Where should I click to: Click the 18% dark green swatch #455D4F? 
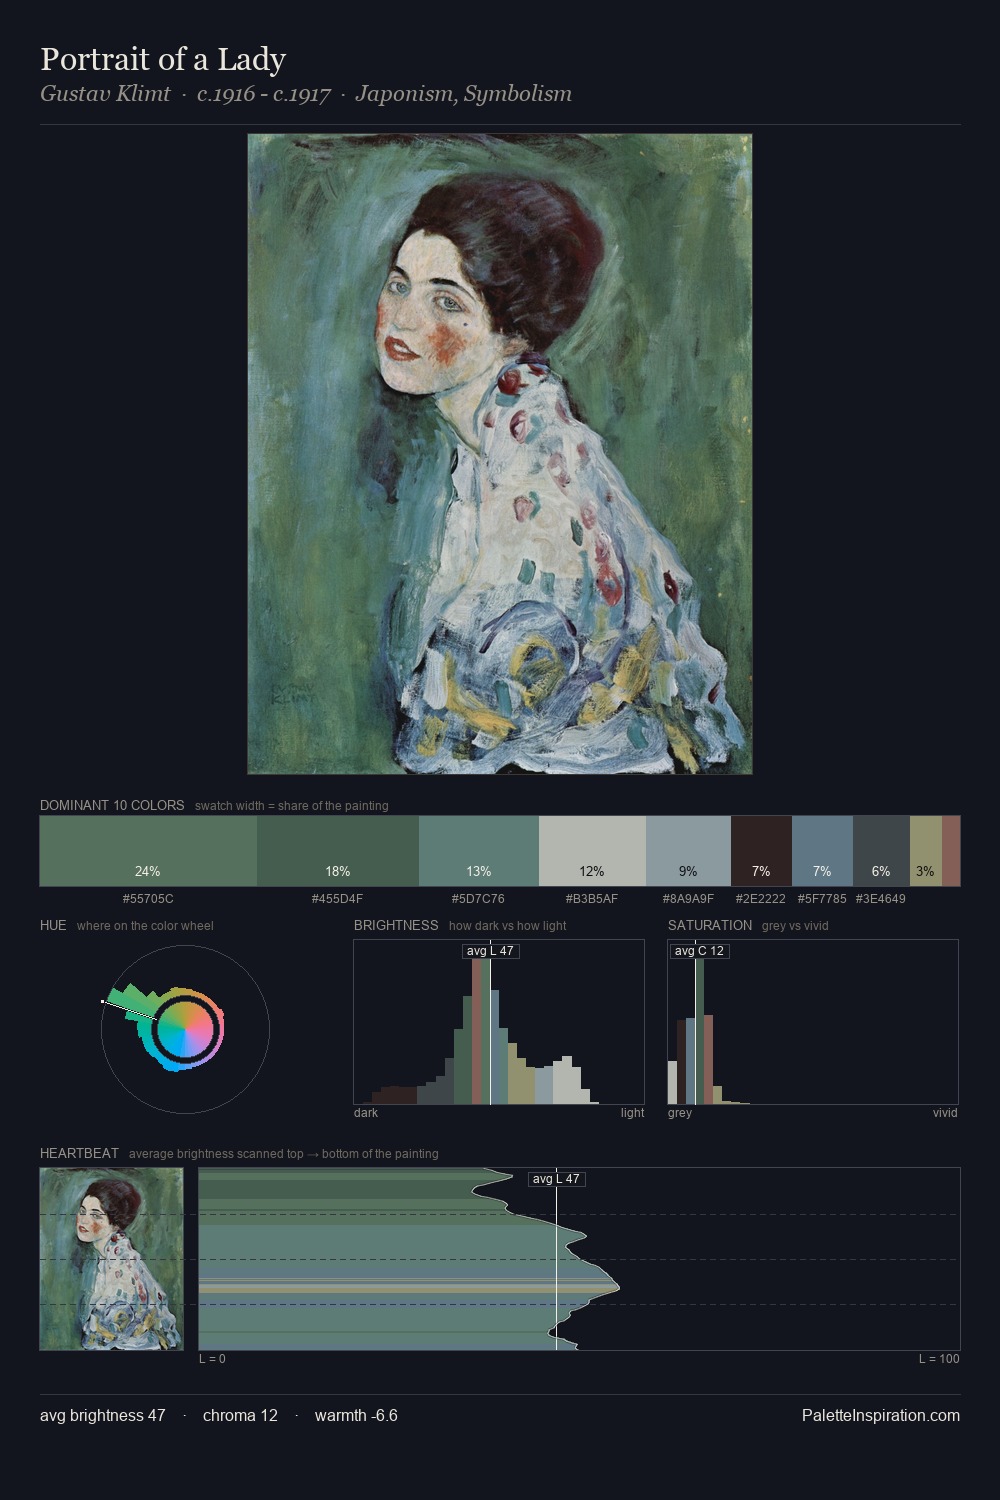(338, 851)
